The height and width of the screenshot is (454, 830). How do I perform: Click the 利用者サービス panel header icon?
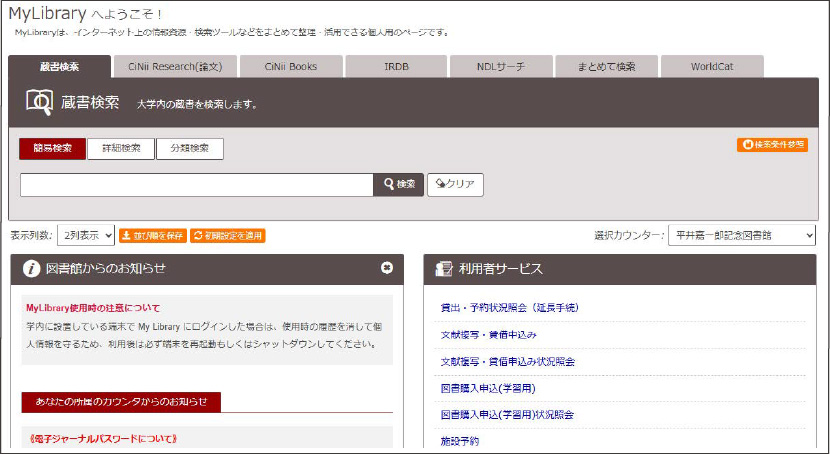[x=445, y=268]
